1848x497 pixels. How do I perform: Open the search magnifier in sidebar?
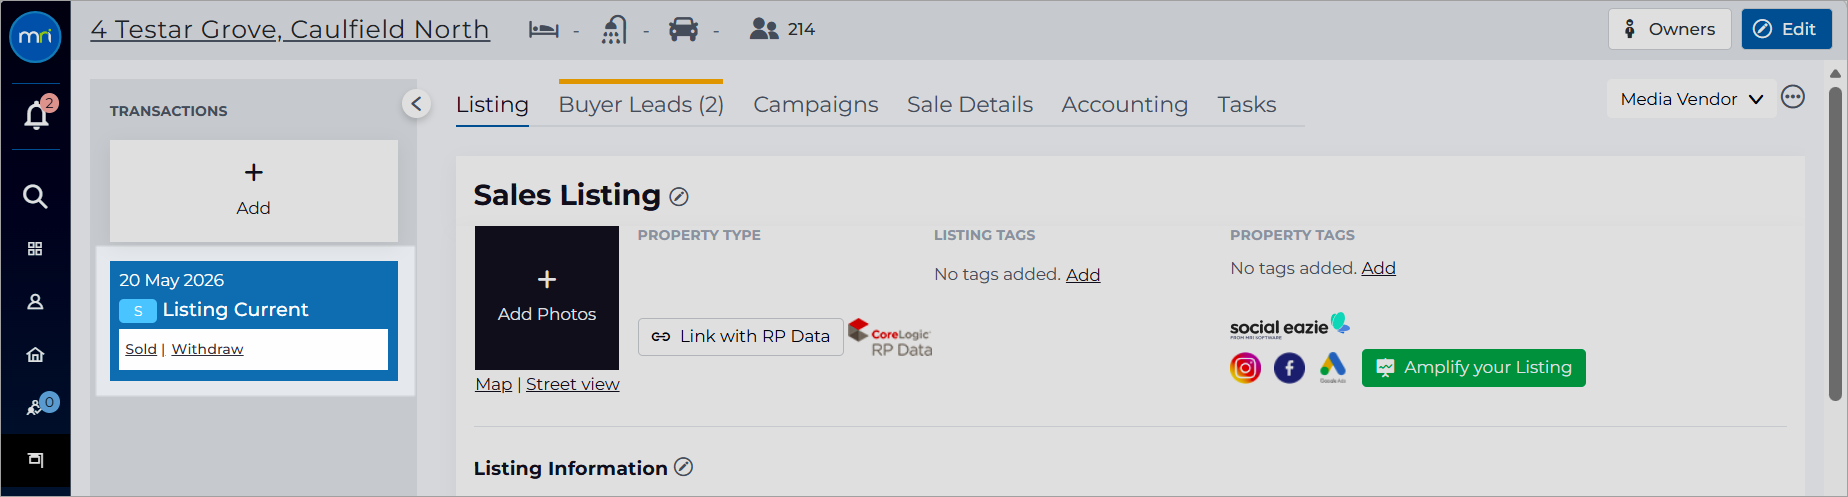(x=35, y=196)
